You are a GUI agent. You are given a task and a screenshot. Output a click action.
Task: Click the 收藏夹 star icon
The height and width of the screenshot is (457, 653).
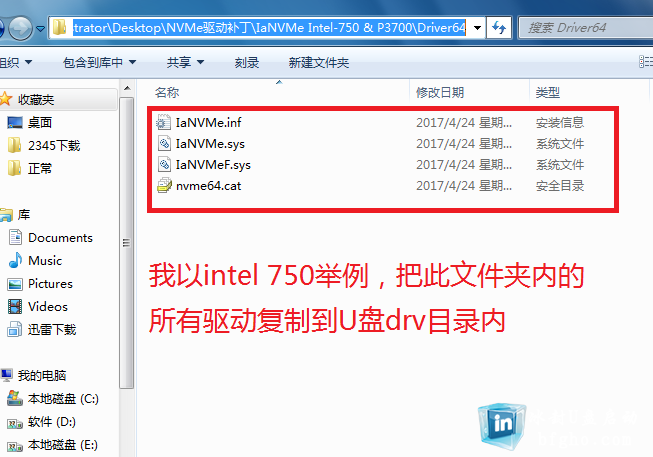click(x=5, y=99)
